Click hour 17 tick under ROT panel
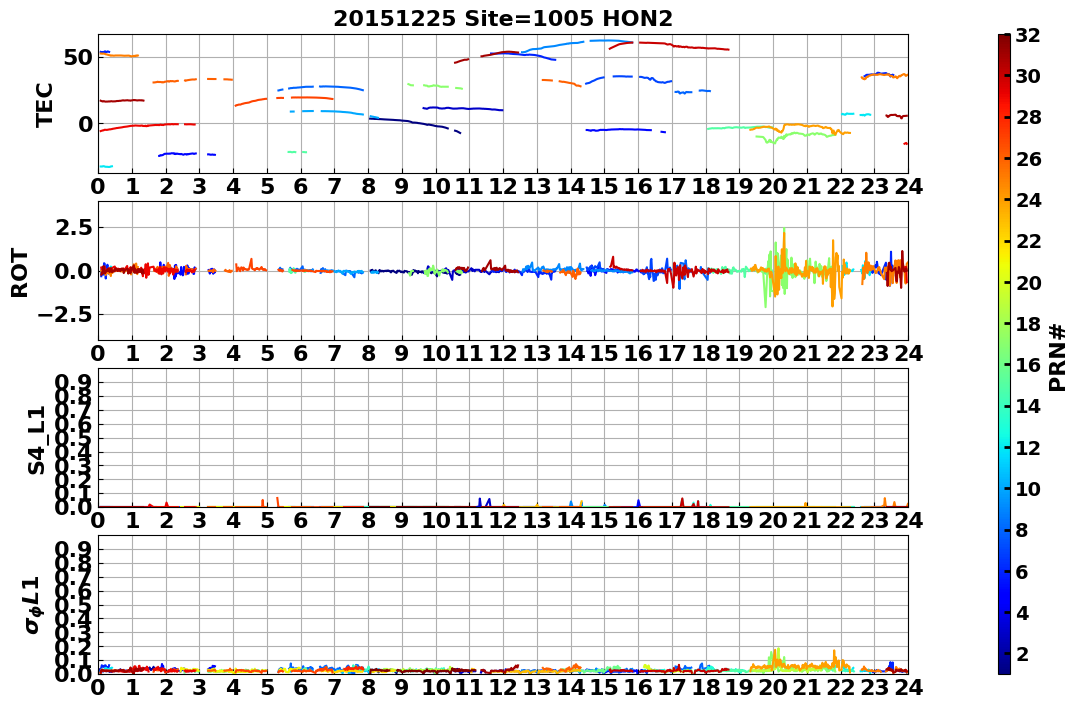Screen dimensions: 1077x709 click(x=672, y=353)
